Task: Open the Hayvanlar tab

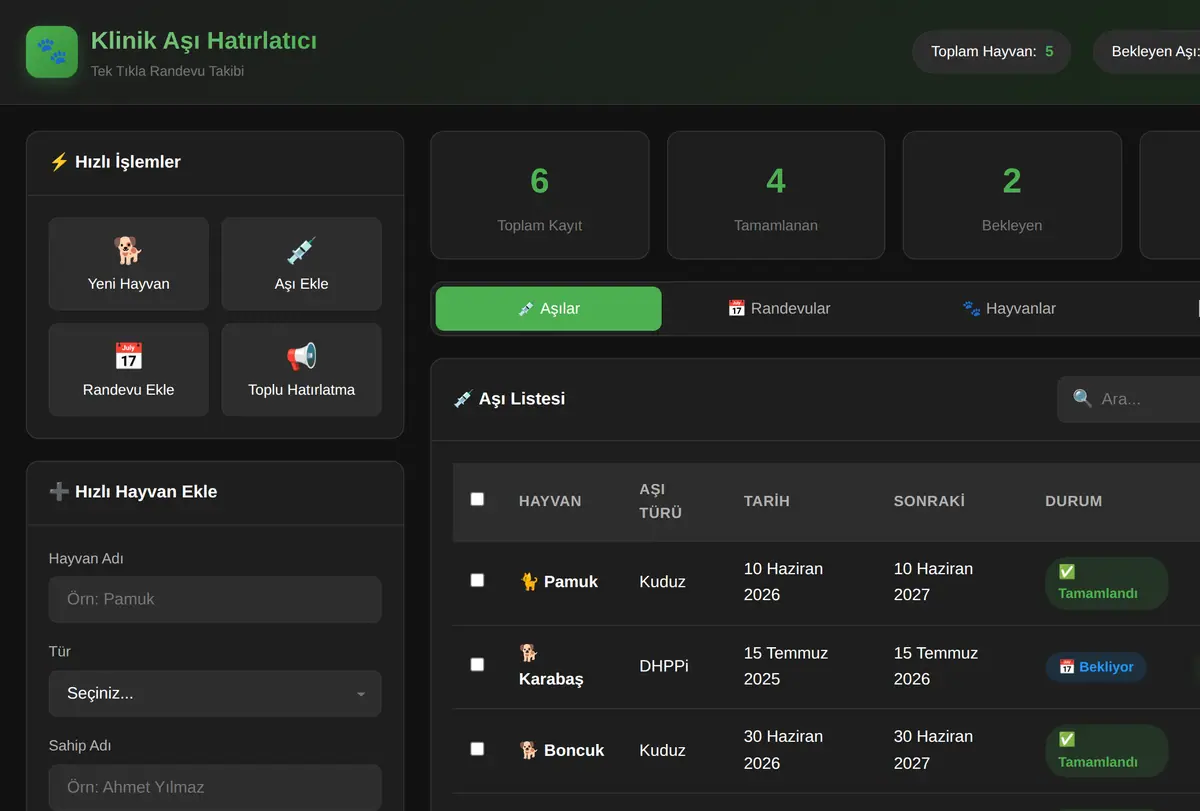Action: 1009,308
